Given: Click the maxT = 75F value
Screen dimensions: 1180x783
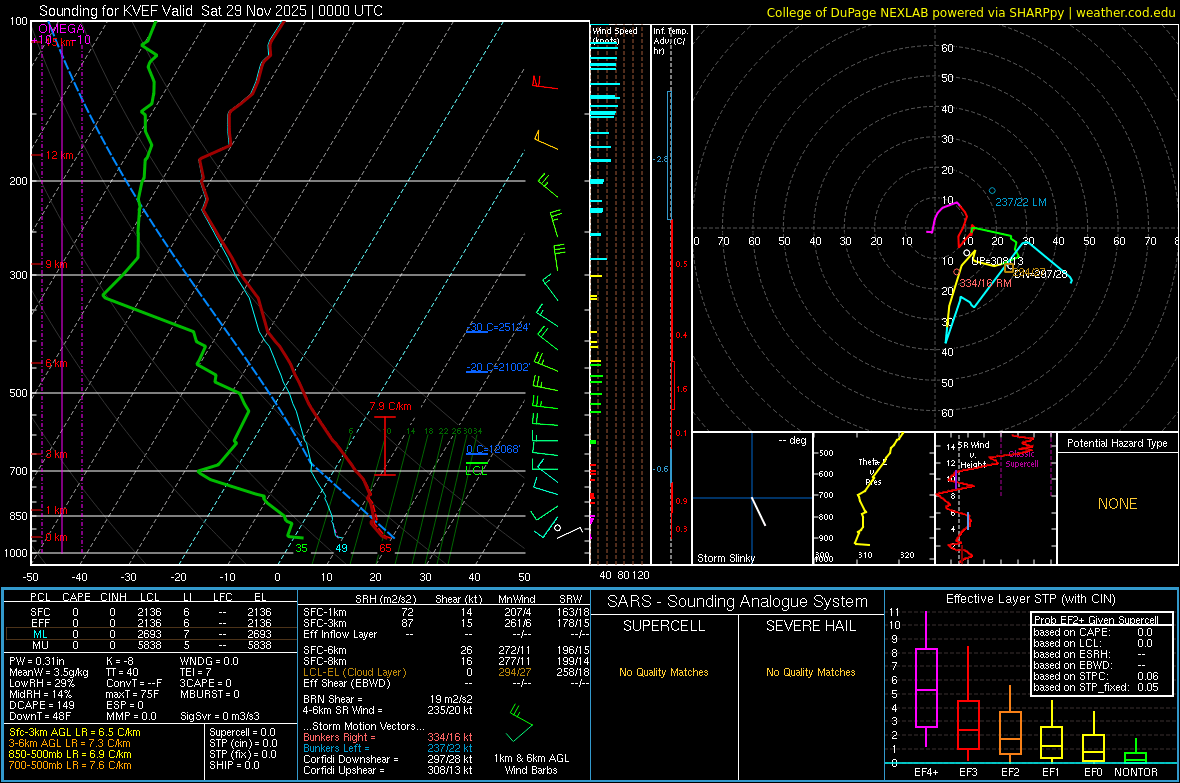Looking at the screenshot, I should tap(132, 694).
